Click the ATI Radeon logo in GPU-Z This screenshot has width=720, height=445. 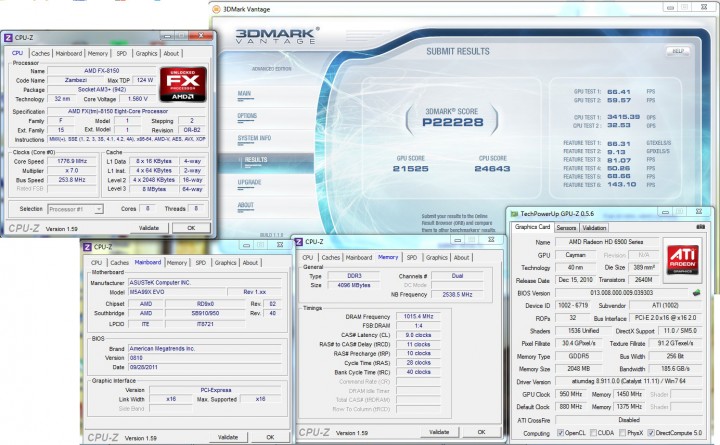(x=683, y=259)
